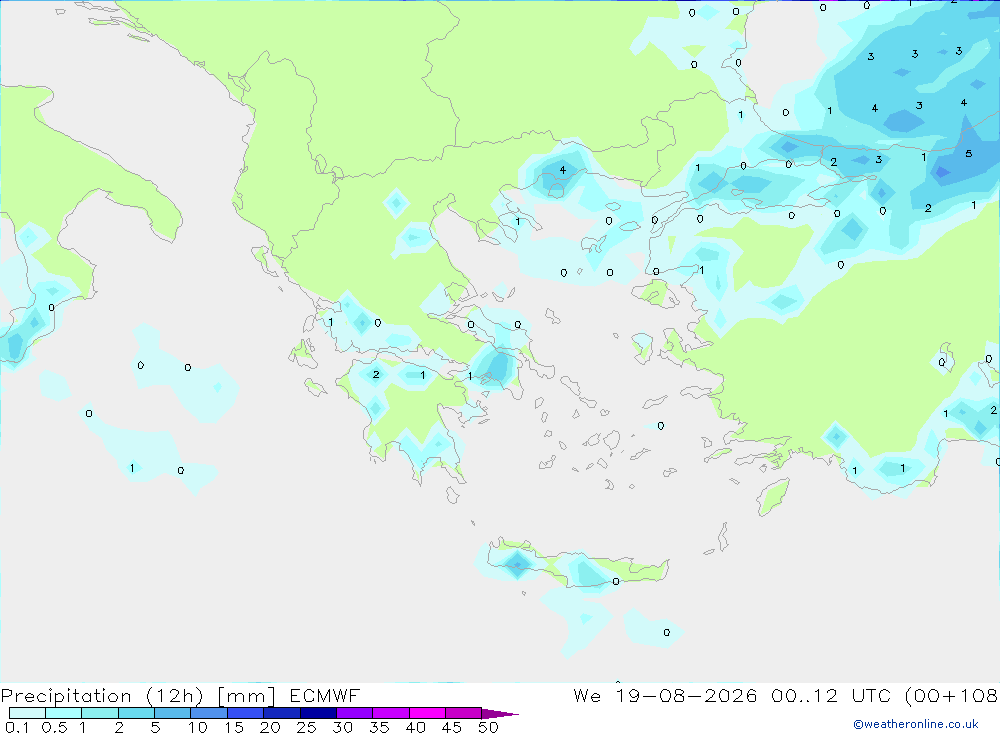This screenshot has height=733, width=1000.
Task: Click the '50' legend scale label
Action: 488,727
